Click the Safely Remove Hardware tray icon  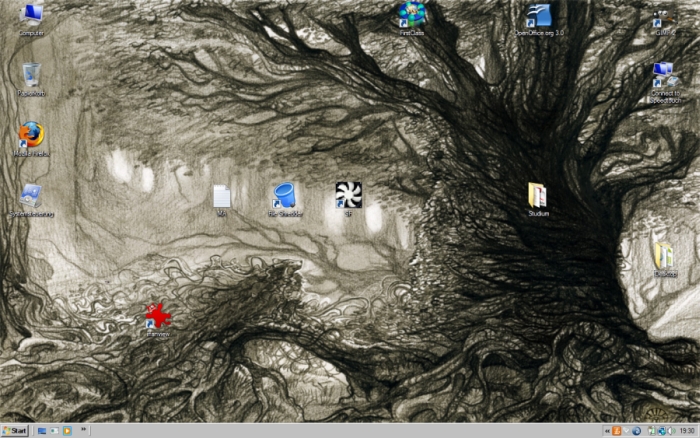pos(651,431)
